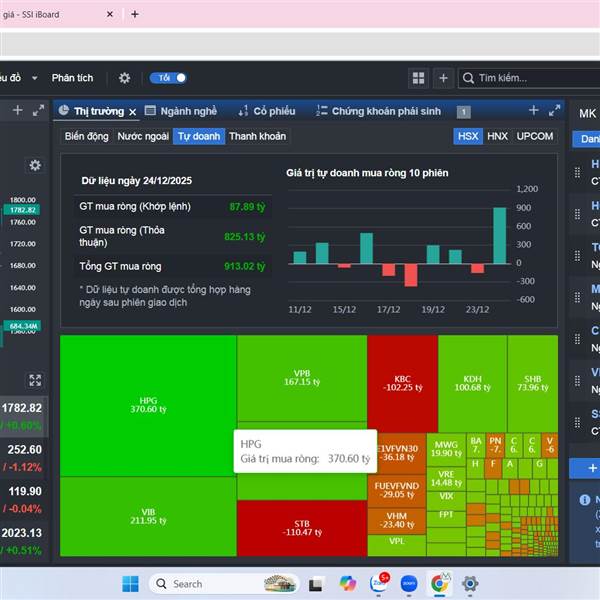Click the STB -110.47 tỷ tile
The height and width of the screenshot is (600, 600).
coord(302,528)
